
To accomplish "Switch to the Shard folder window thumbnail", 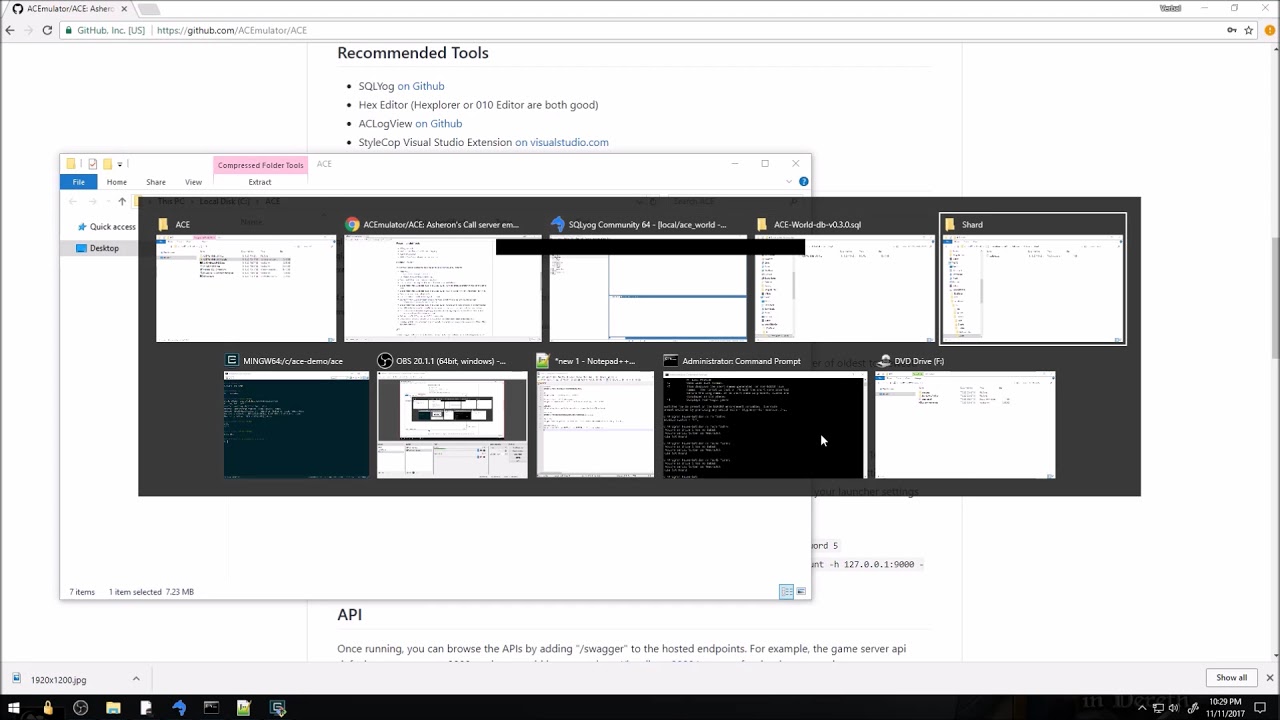I will coord(1033,280).
